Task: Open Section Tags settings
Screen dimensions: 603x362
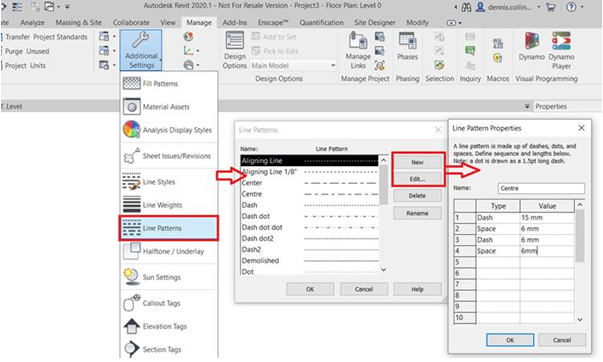Action: point(162,349)
